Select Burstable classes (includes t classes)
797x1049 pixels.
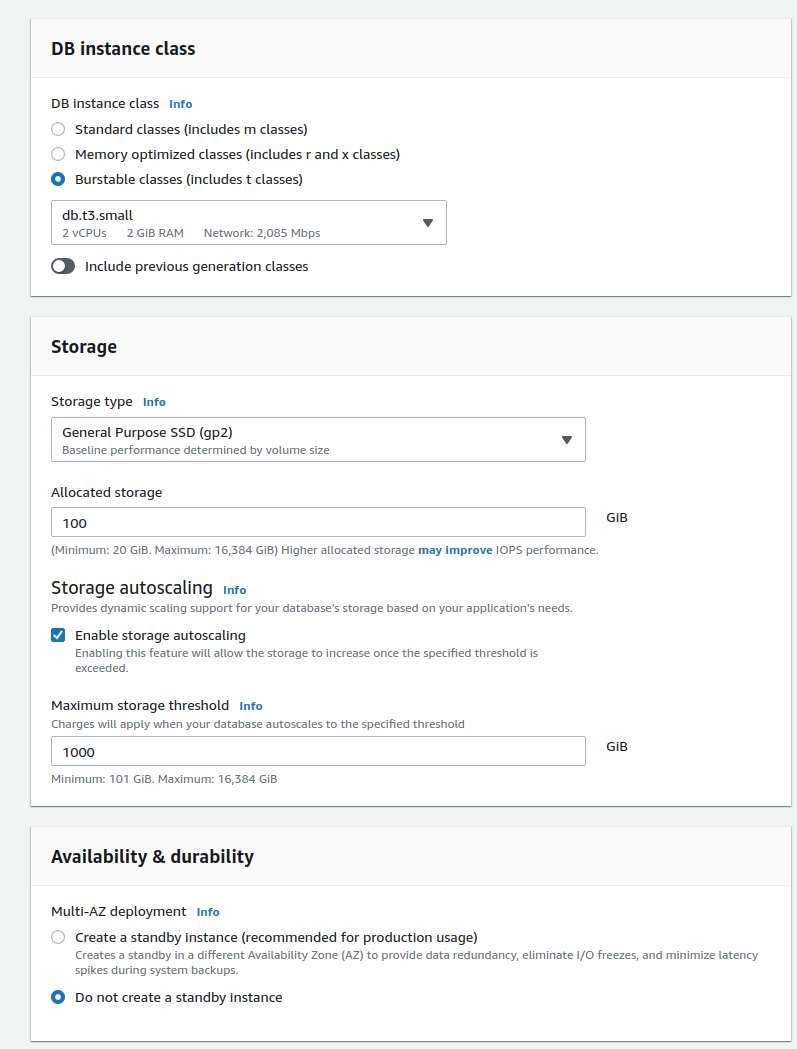coord(58,179)
